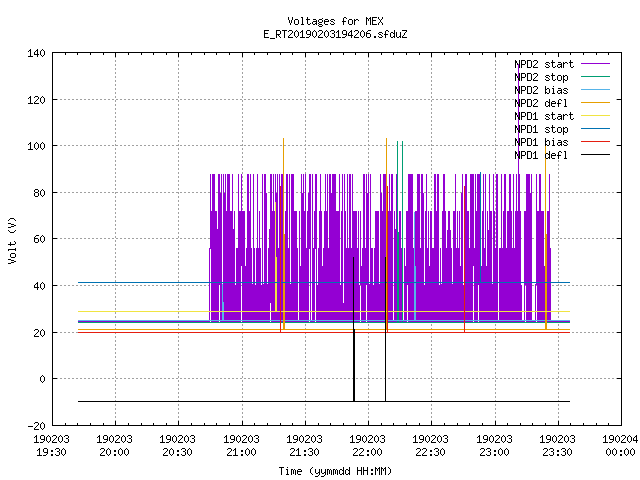
Task: Click the 'NPD2 bias' legend label
Action: (x=541, y=90)
